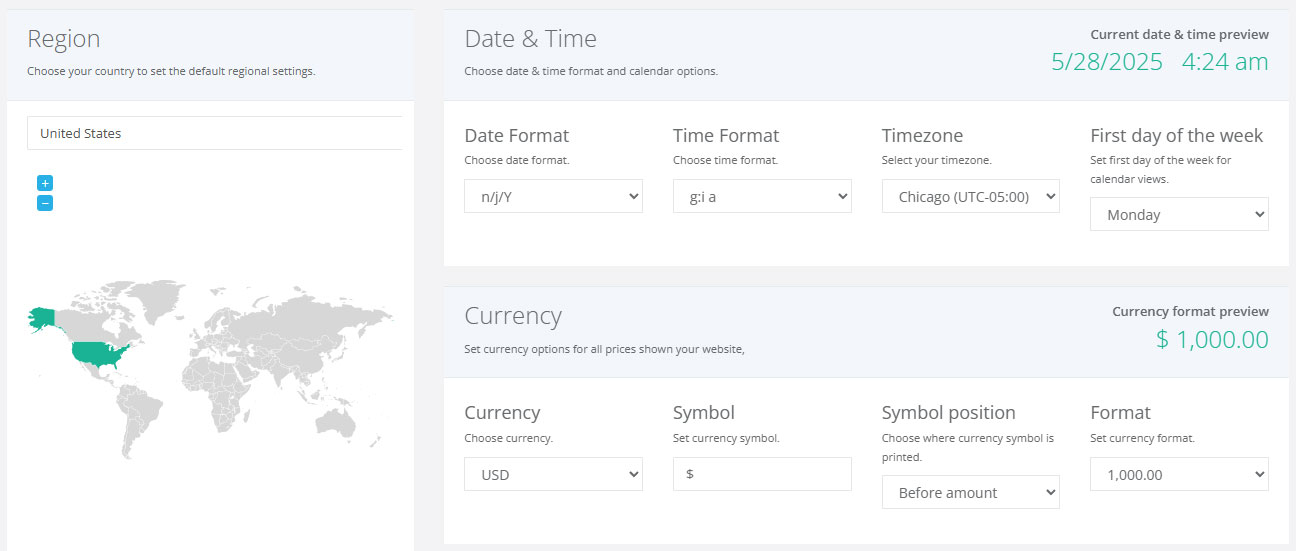Click highlighted Alaska on the world map

point(43,318)
